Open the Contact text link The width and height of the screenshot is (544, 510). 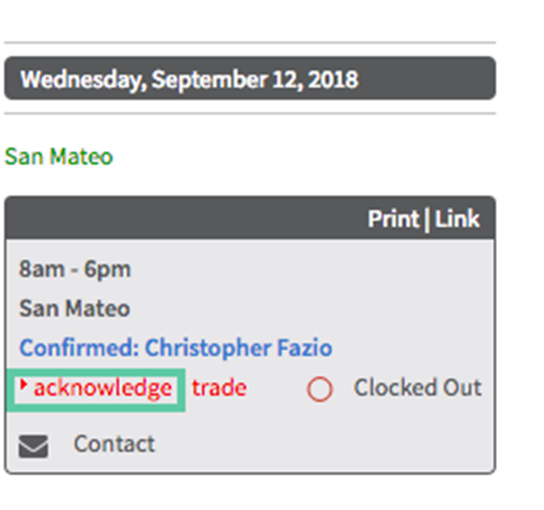(x=114, y=444)
